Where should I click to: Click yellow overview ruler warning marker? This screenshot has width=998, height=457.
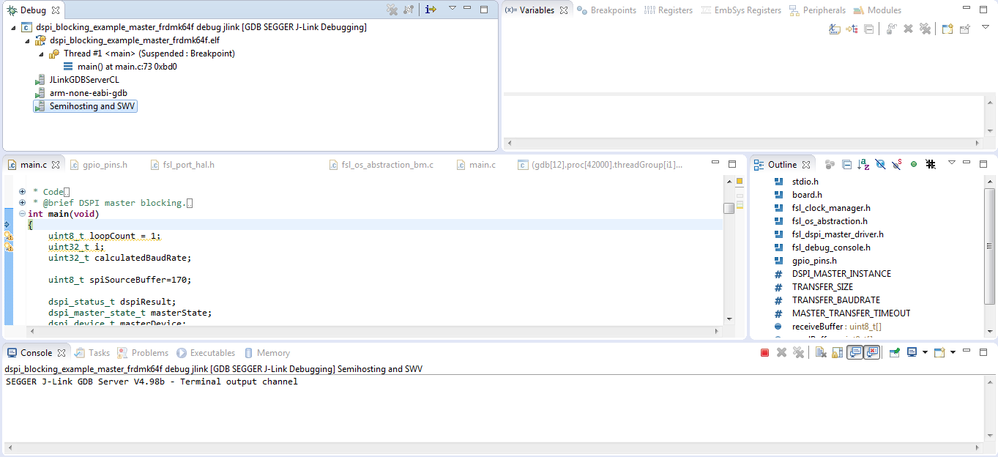[x=740, y=181]
